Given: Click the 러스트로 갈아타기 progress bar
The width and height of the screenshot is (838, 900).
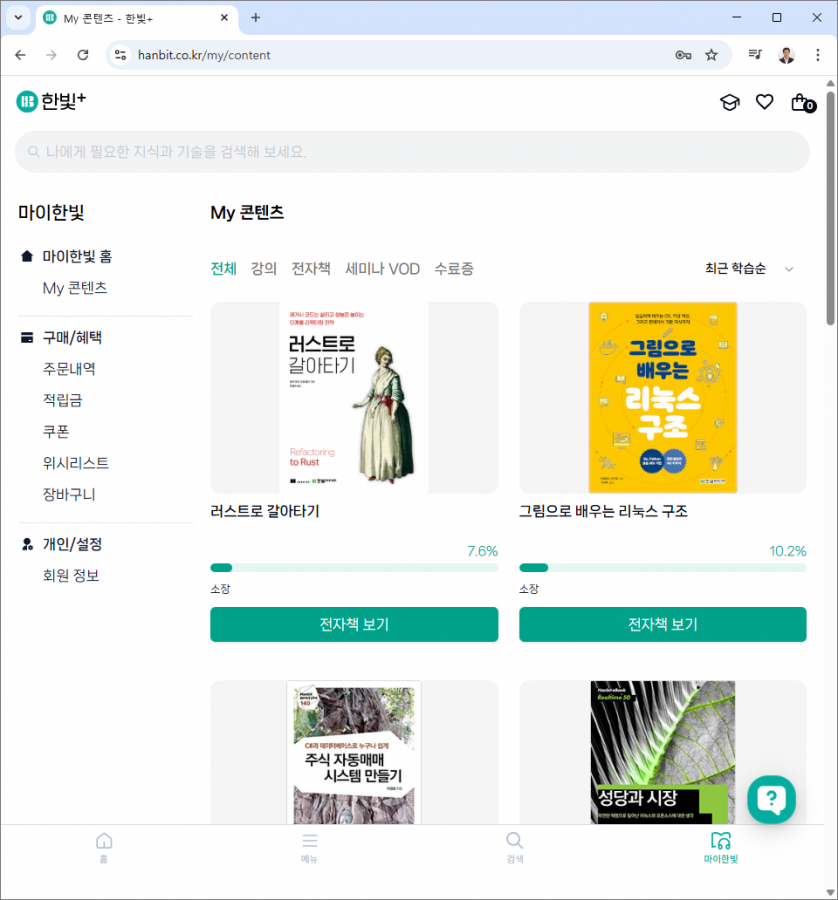Looking at the screenshot, I should tap(354, 568).
